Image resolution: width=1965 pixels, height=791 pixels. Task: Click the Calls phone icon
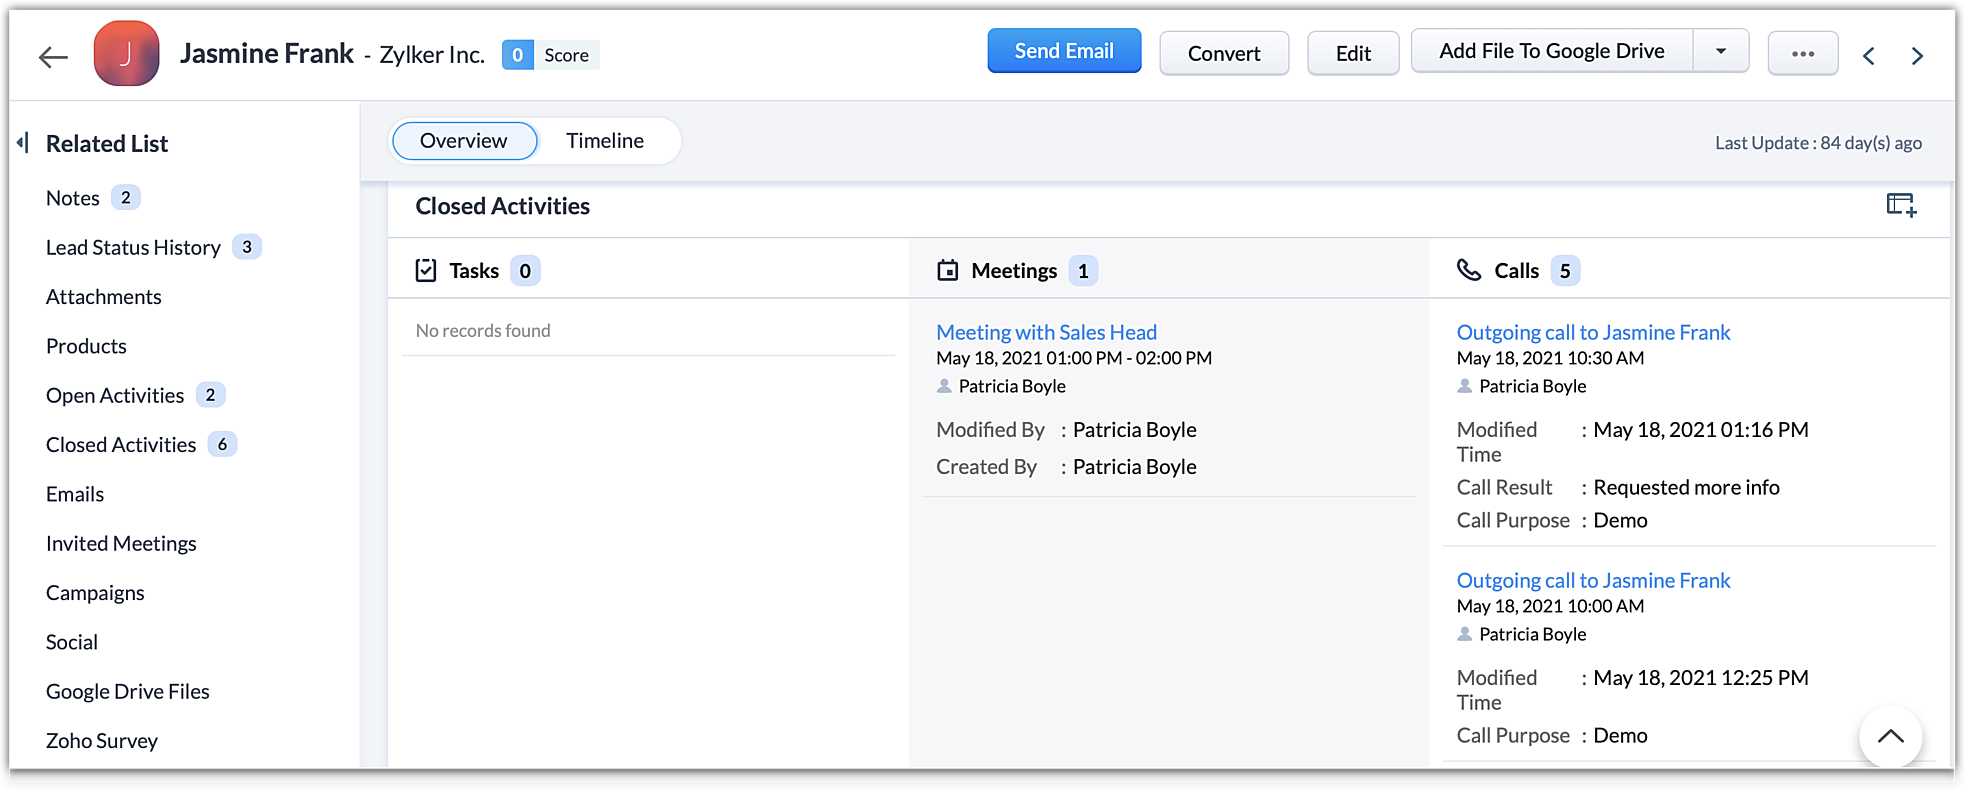[x=1468, y=270]
